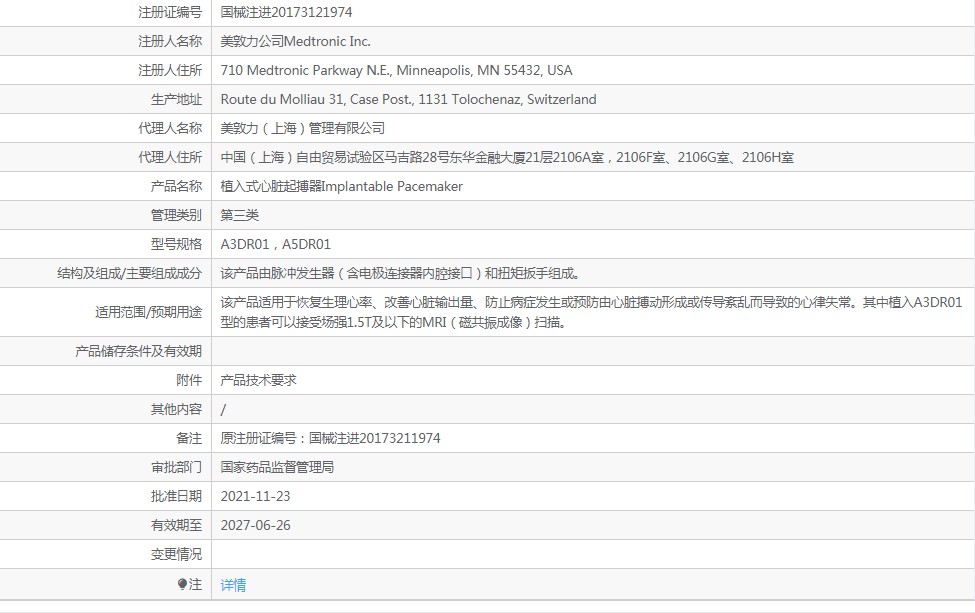
Task: Select attachment value 产品技术要求
Action: (258, 380)
